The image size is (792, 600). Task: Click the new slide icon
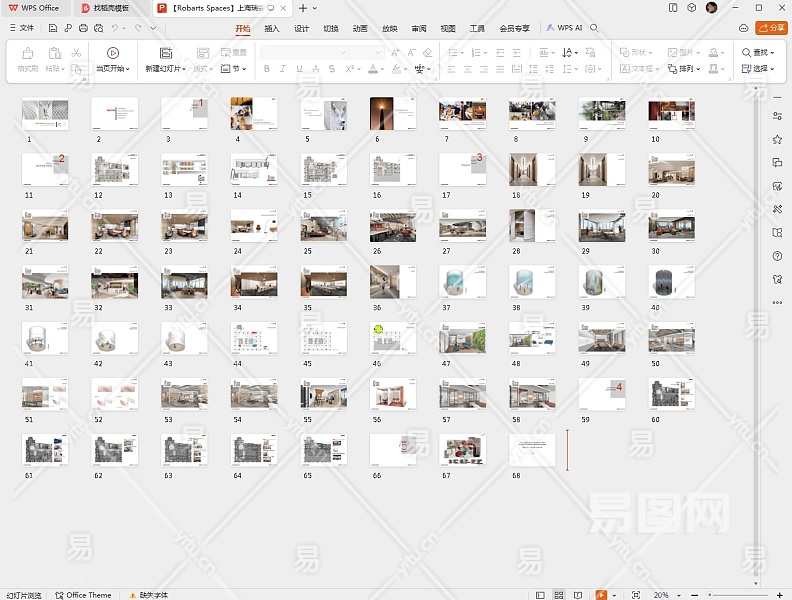coord(165,53)
